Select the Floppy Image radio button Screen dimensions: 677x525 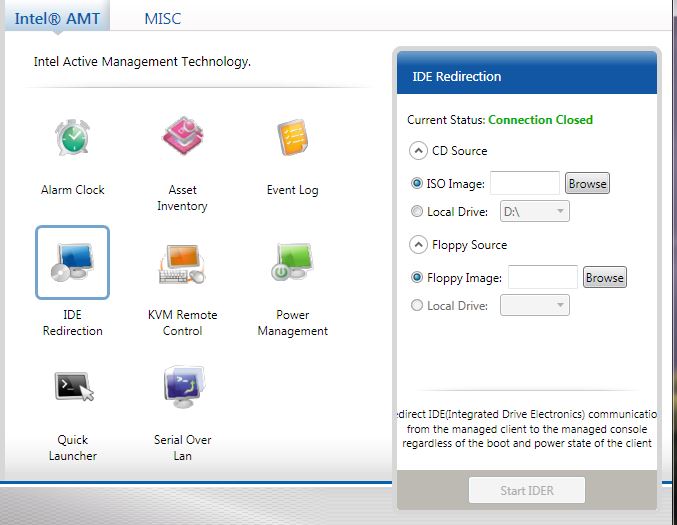click(x=417, y=277)
